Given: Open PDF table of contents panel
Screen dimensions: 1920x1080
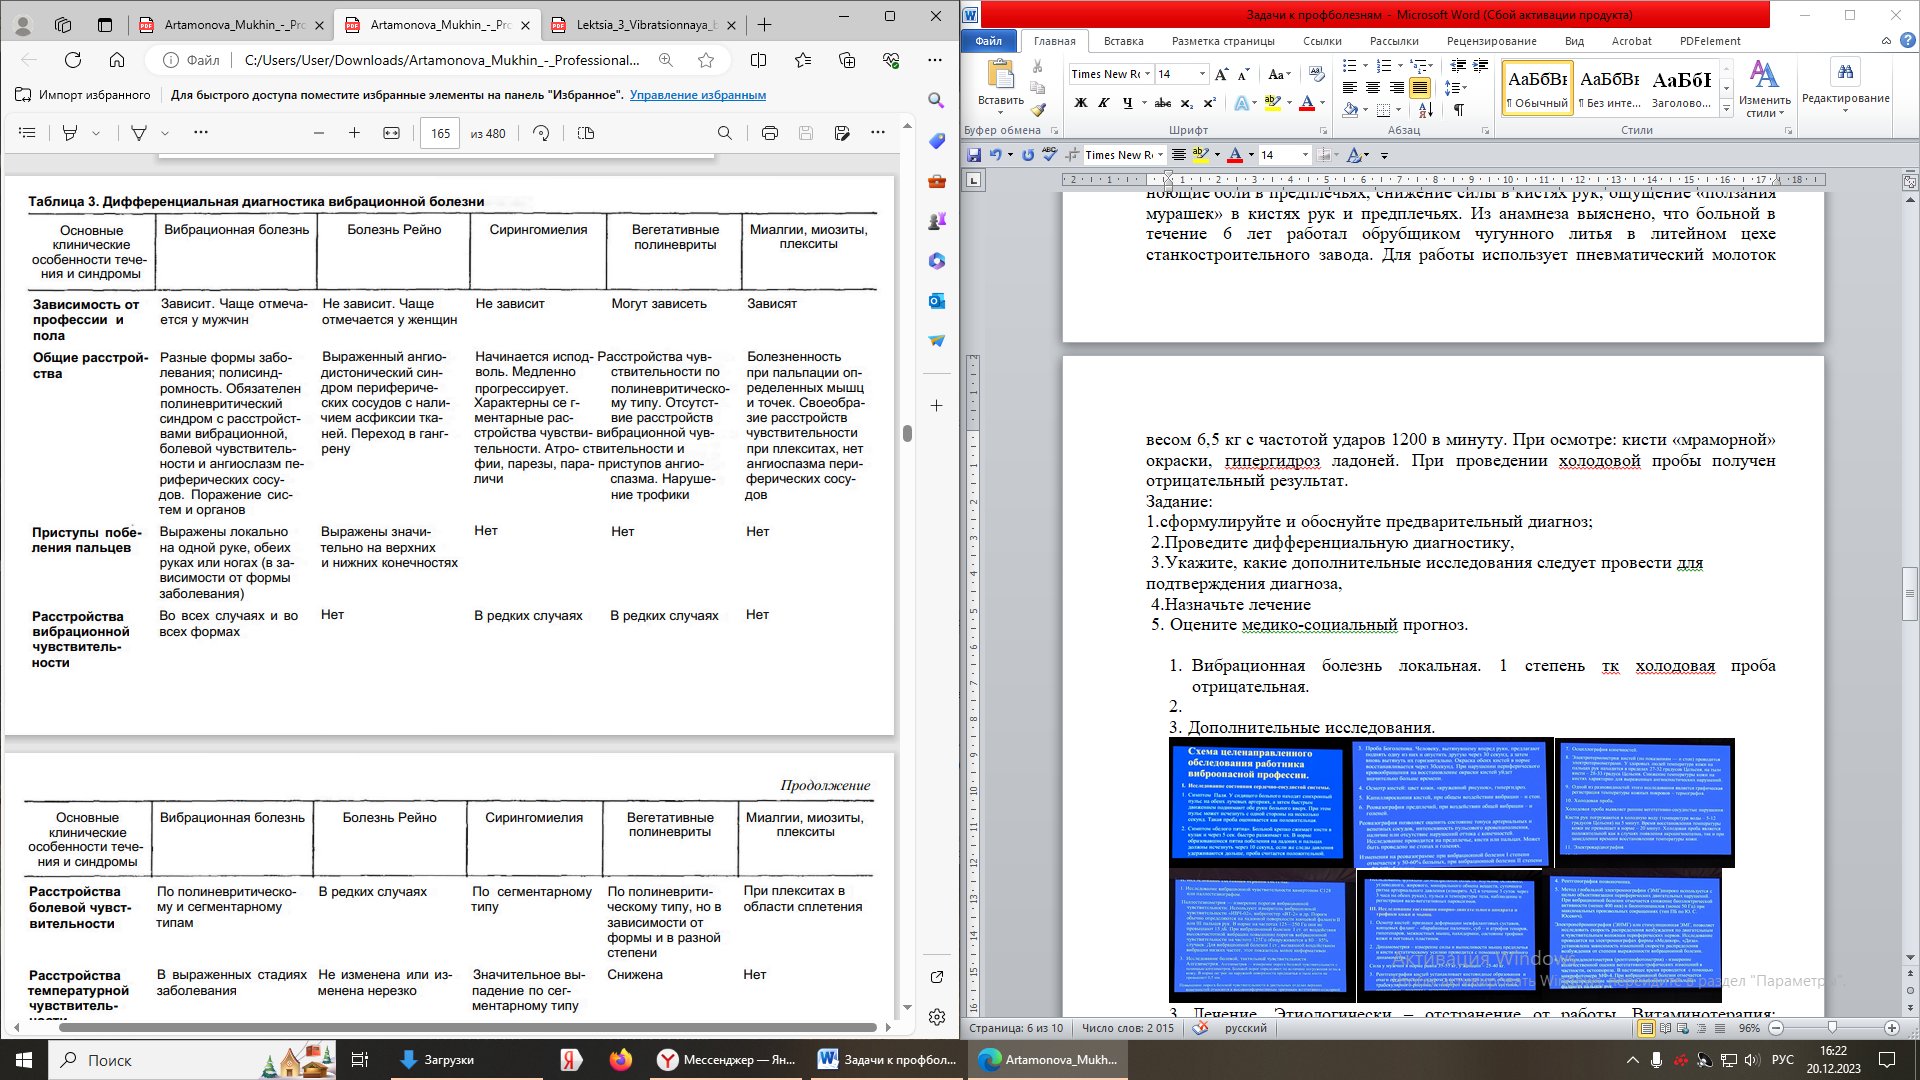Looking at the screenshot, I should (x=27, y=132).
